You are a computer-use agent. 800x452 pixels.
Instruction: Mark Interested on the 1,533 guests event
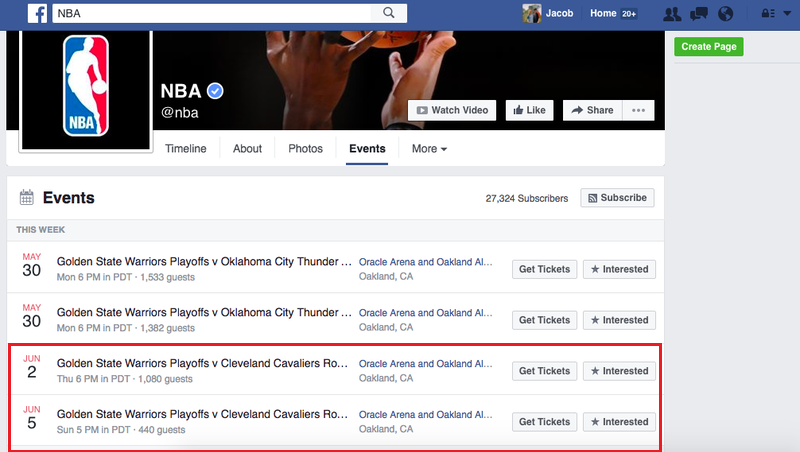(x=619, y=269)
